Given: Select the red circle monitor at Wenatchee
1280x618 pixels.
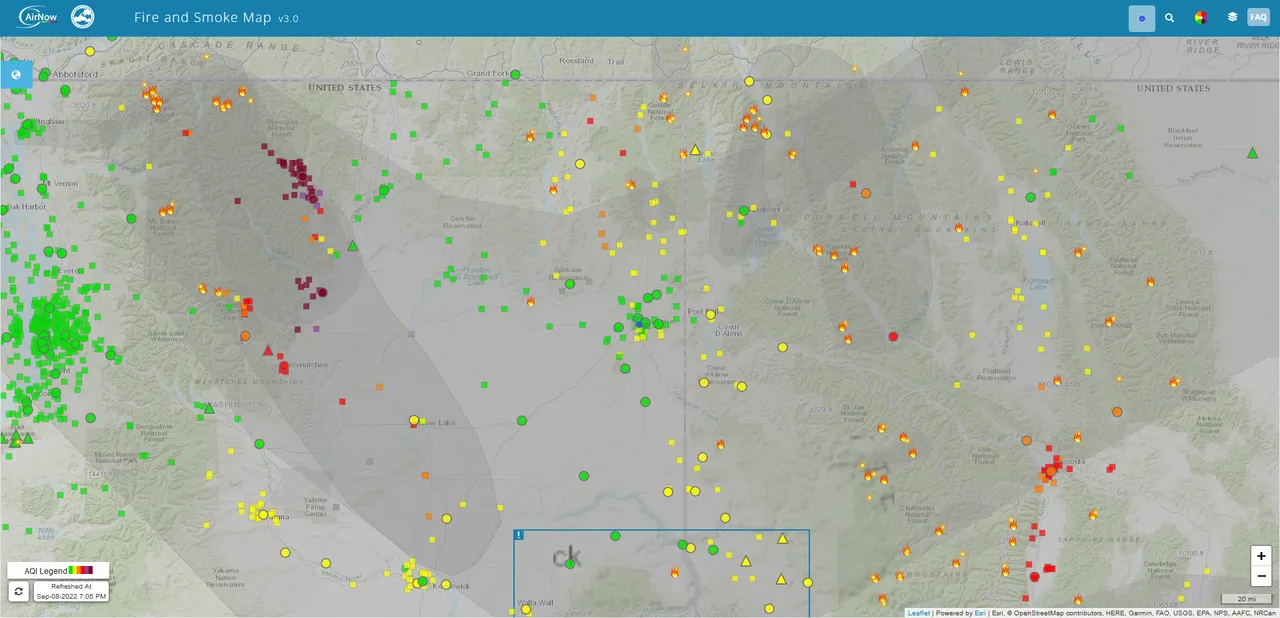Looking at the screenshot, I should (284, 367).
